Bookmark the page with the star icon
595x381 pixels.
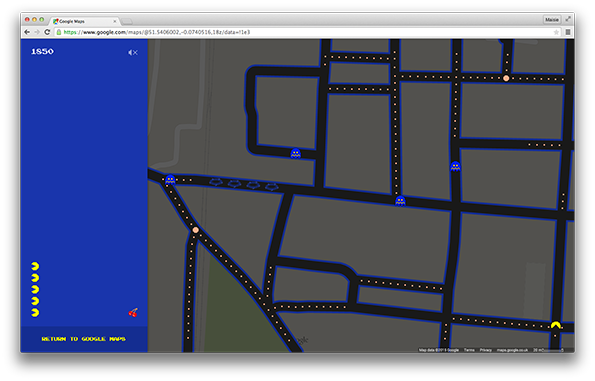coord(556,32)
